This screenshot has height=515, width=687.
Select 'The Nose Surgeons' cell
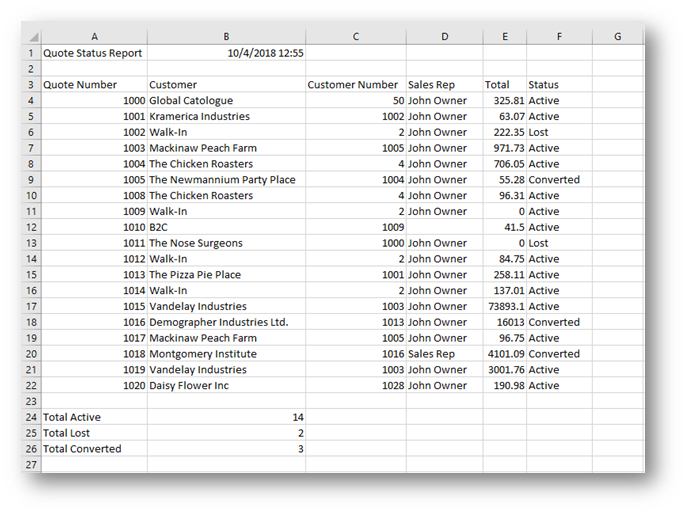click(x=226, y=243)
